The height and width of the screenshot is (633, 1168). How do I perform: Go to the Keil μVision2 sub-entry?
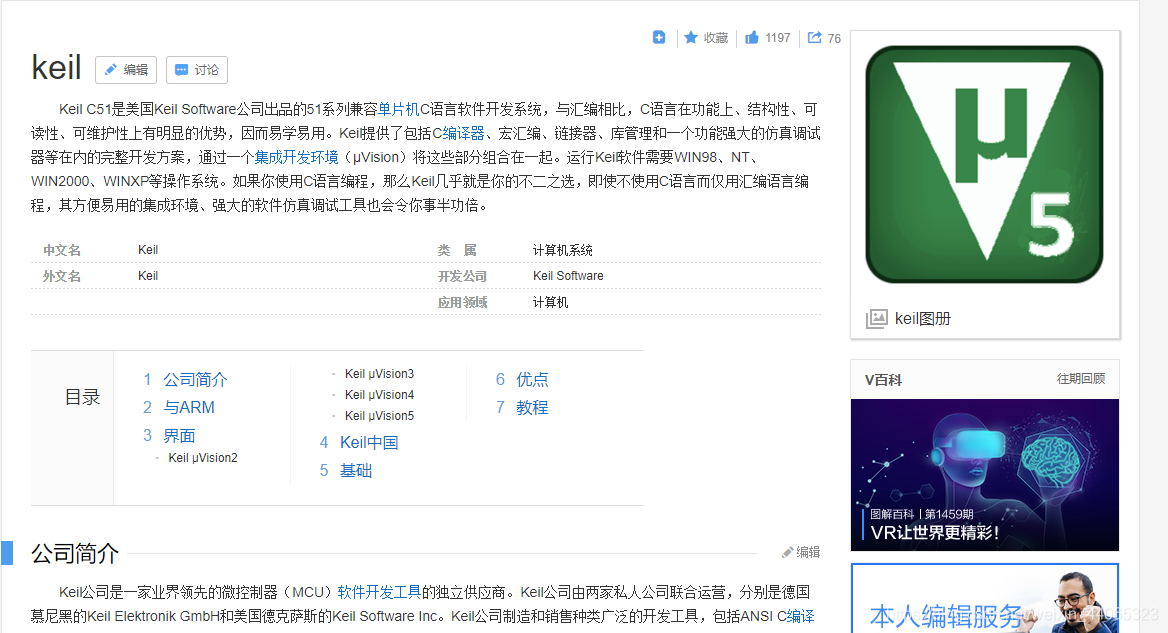click(203, 458)
